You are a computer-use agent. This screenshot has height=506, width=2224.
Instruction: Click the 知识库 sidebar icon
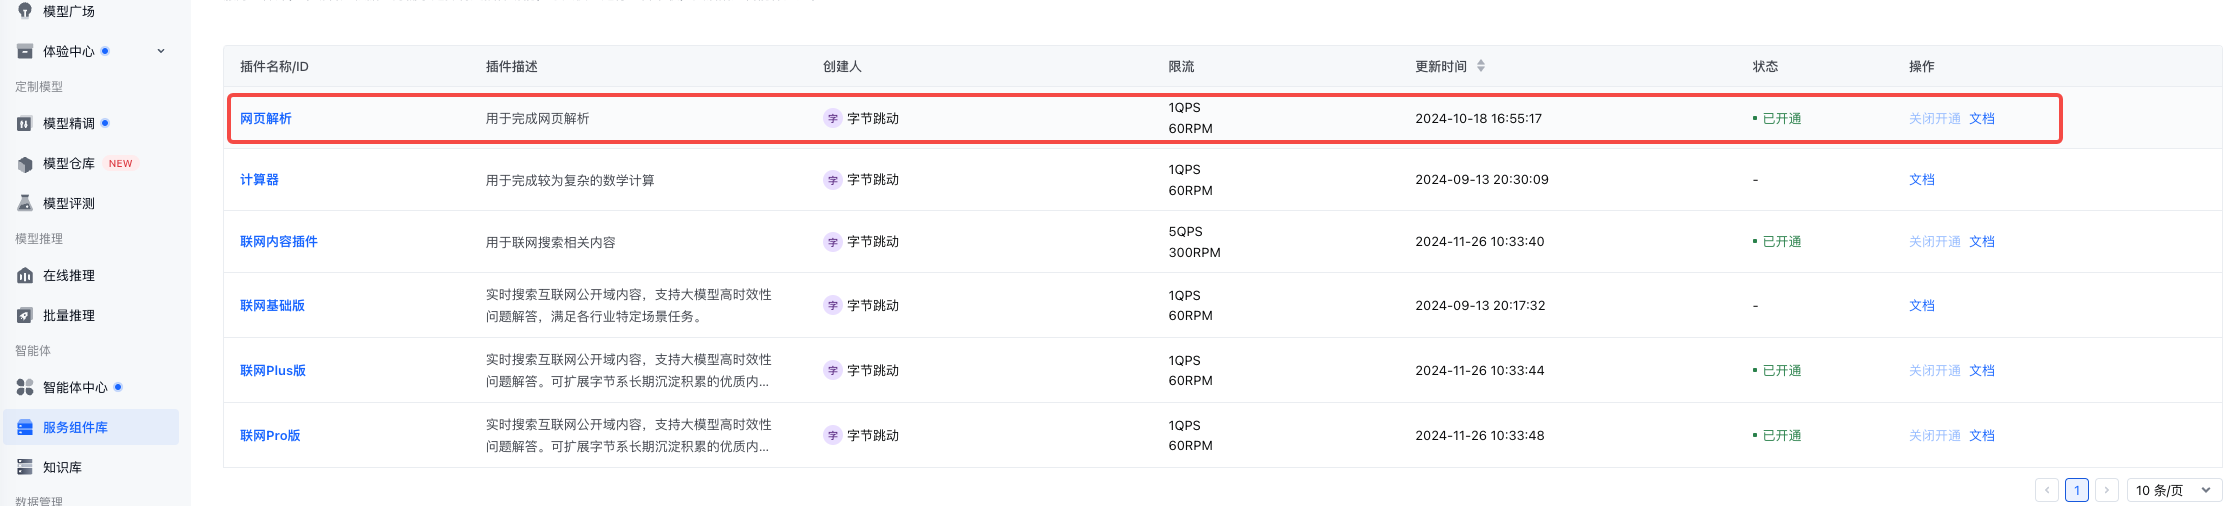point(25,467)
